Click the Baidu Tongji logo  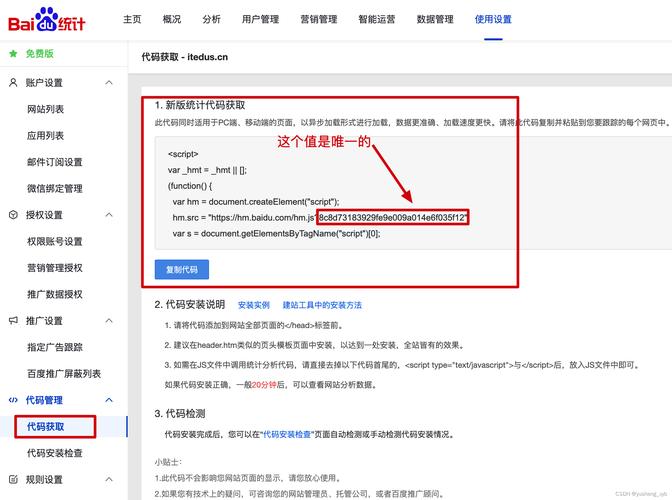click(47, 20)
